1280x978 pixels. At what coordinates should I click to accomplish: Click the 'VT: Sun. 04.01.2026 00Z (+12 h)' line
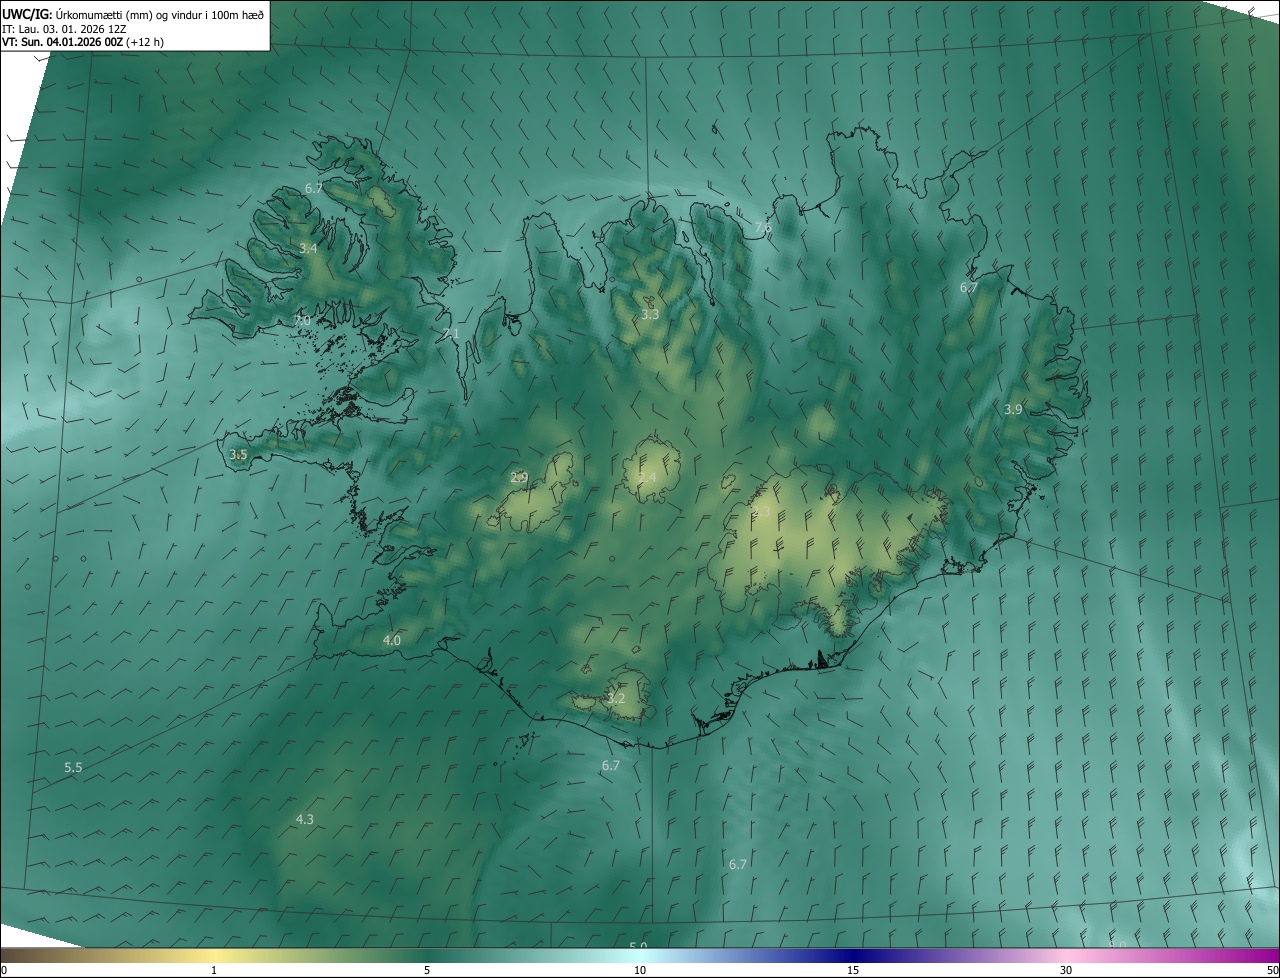tap(83, 42)
